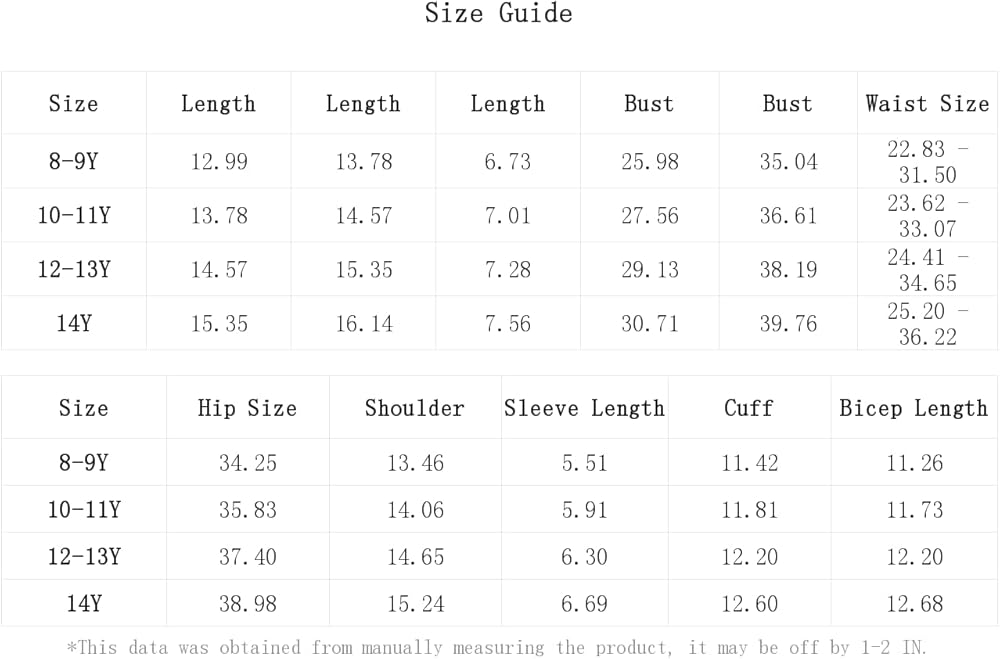Select the Shoulder column header
The image size is (1000, 659).
415,408
